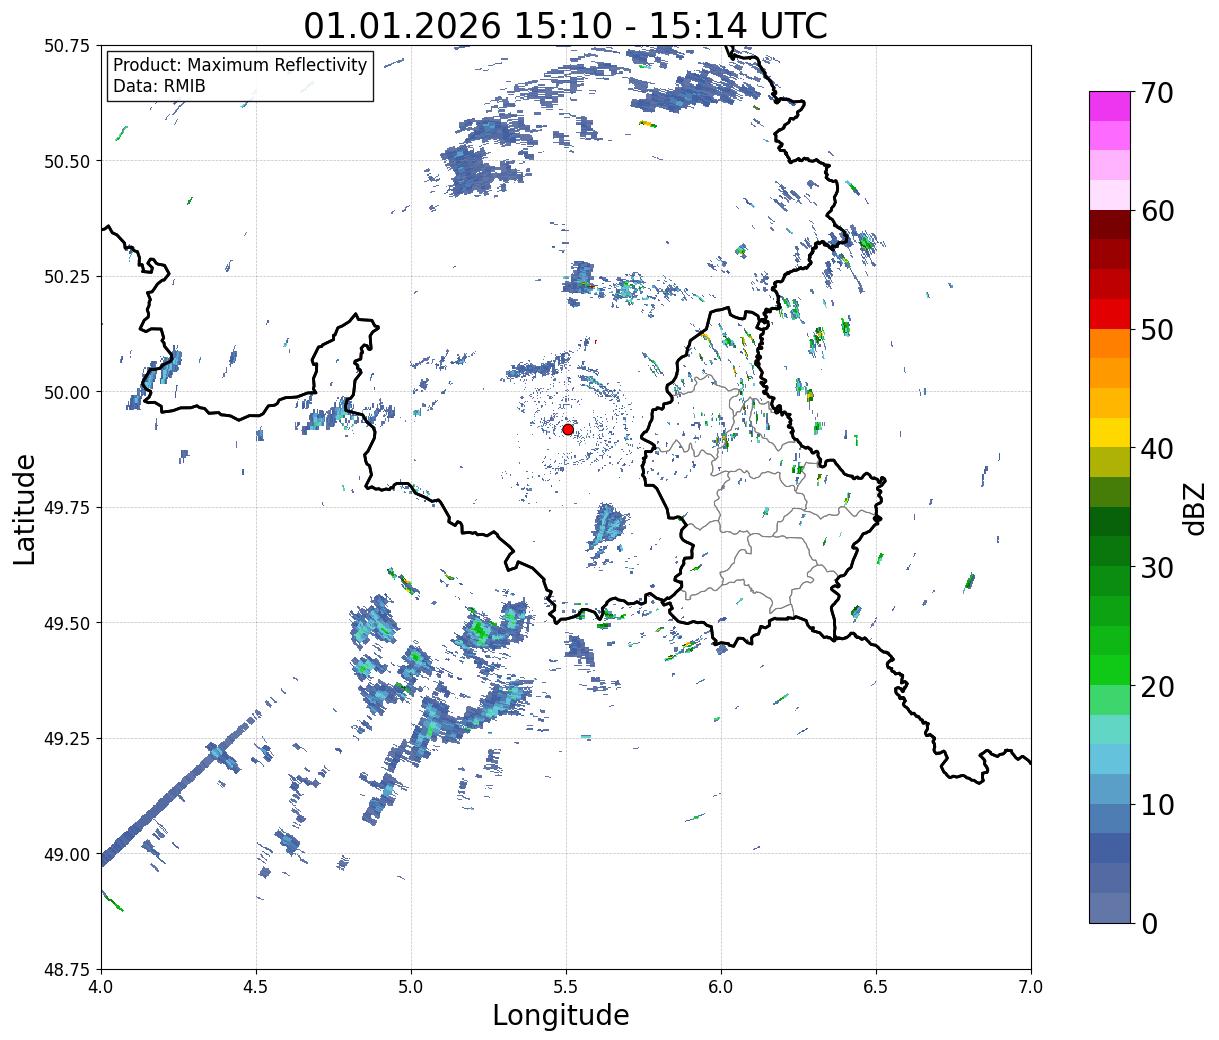Click the 50.75 latitude tick label

tap(67, 46)
